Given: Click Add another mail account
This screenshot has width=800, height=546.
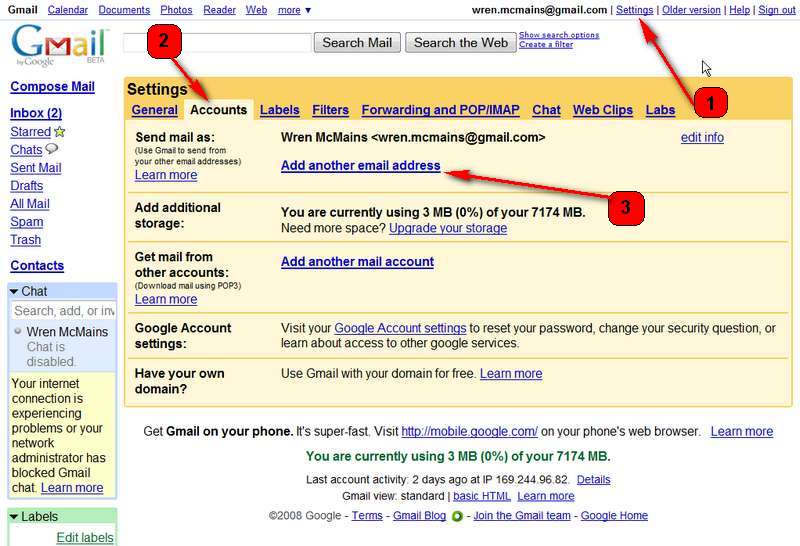Looking at the screenshot, I should click(358, 261).
